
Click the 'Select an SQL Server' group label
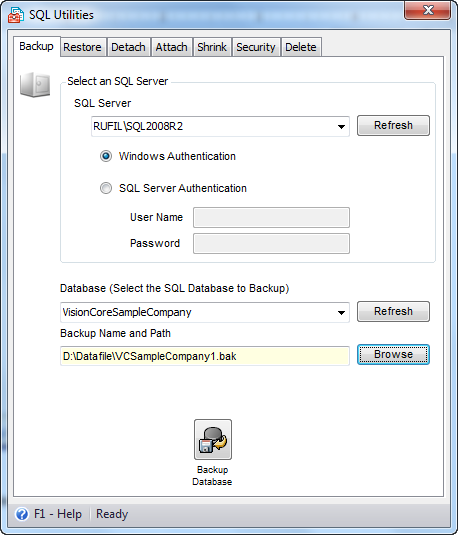tap(118, 81)
